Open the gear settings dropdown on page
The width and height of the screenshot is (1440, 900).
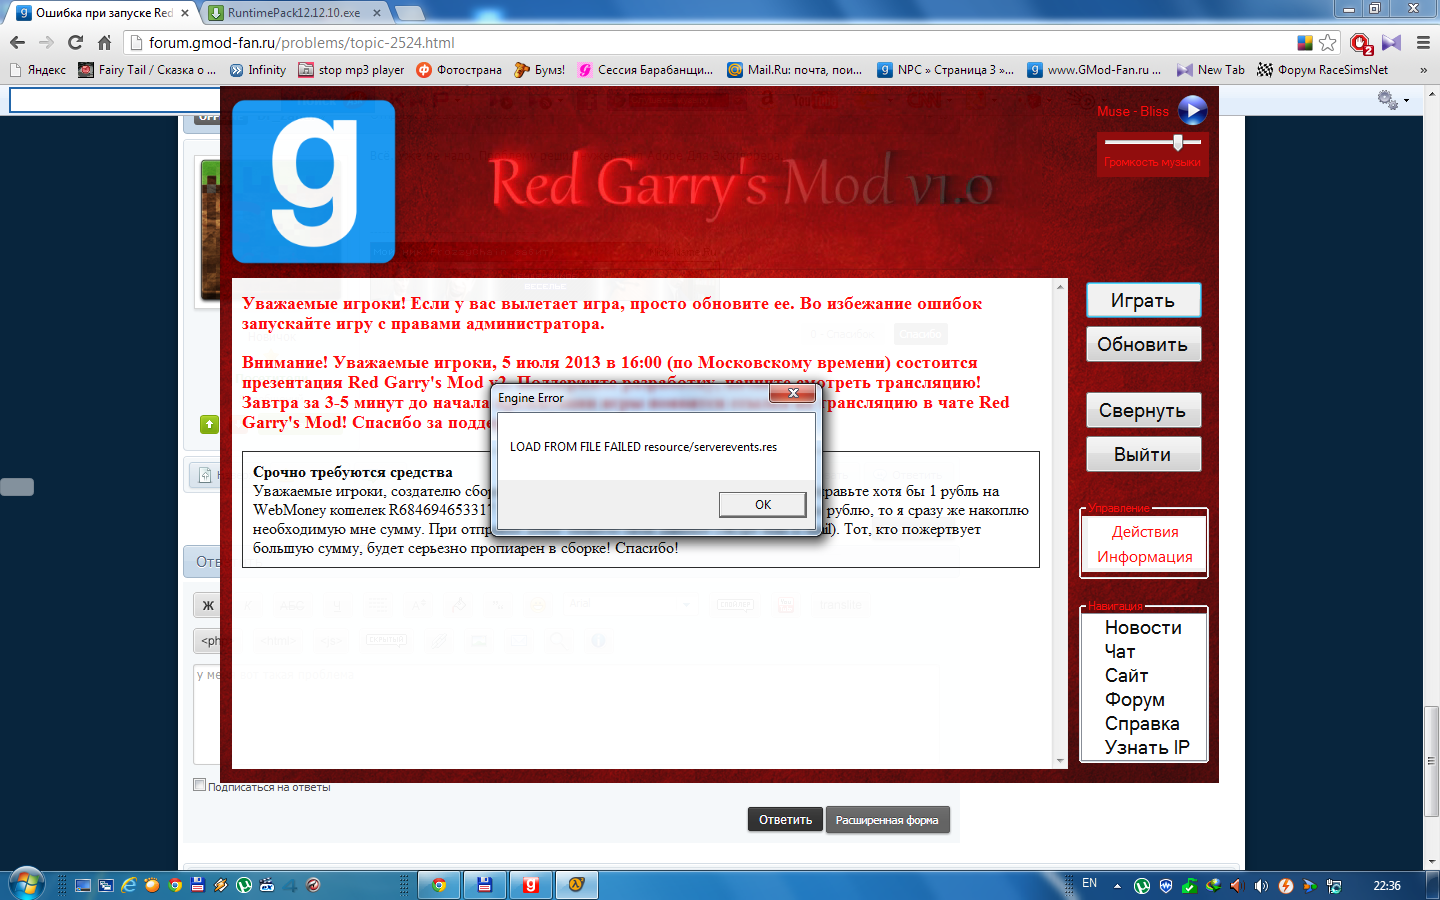(x=1393, y=100)
